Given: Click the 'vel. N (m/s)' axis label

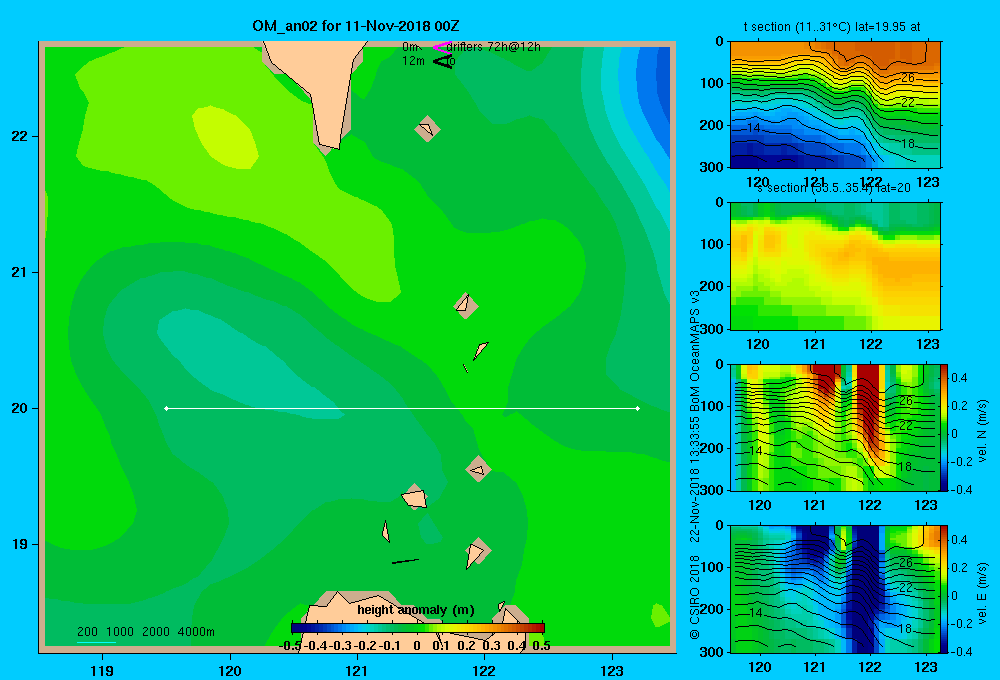Looking at the screenshot, I should [983, 431].
